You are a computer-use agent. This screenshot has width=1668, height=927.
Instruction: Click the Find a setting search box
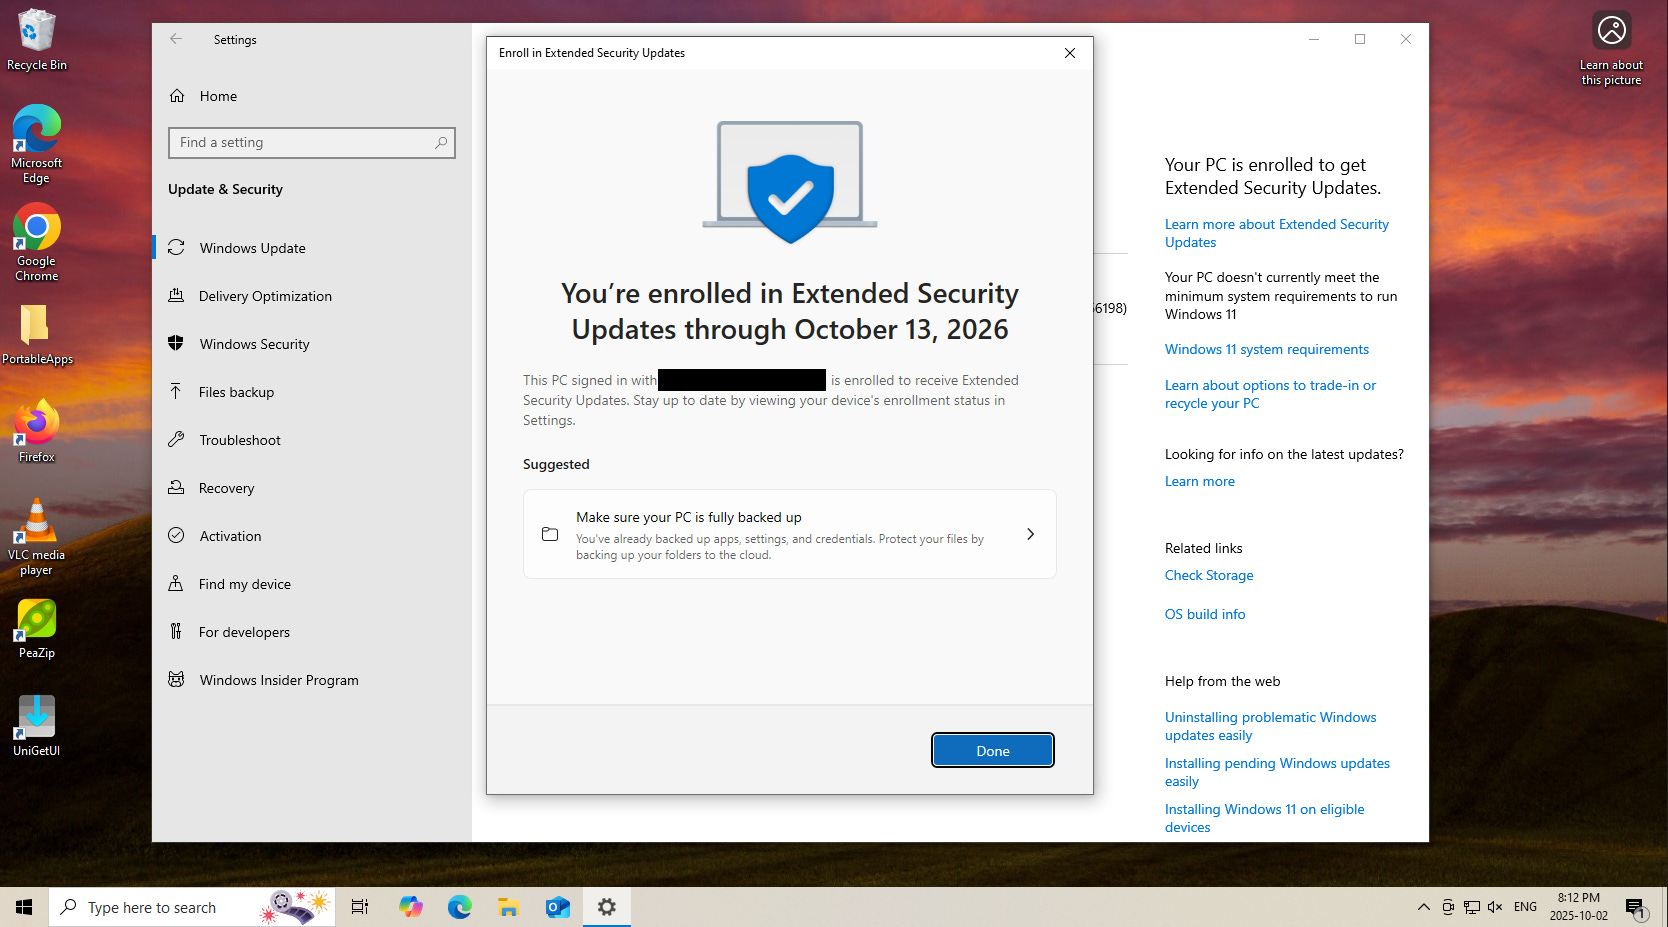pos(312,143)
